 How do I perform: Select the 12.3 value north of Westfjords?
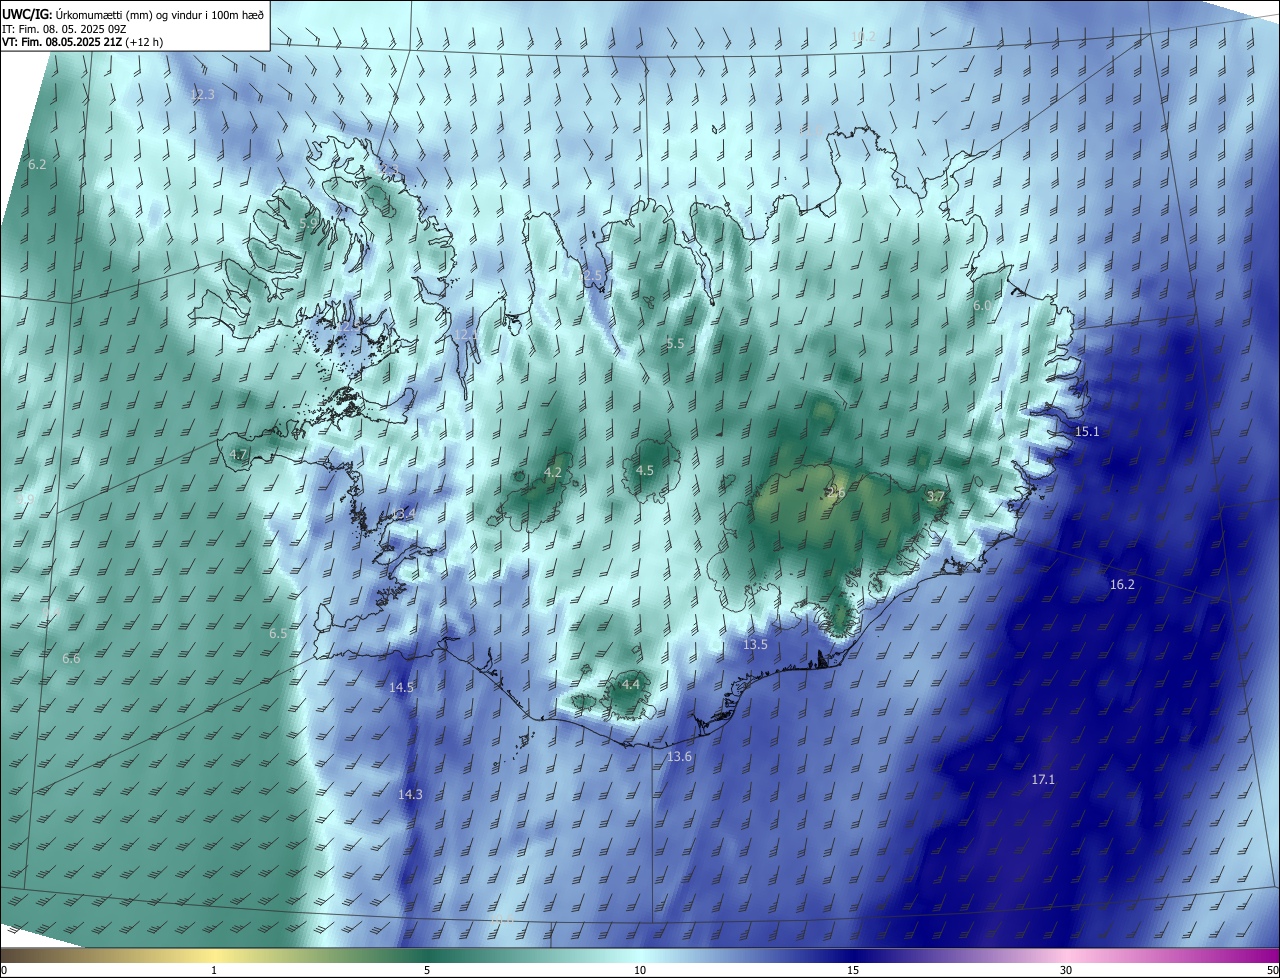pos(202,95)
